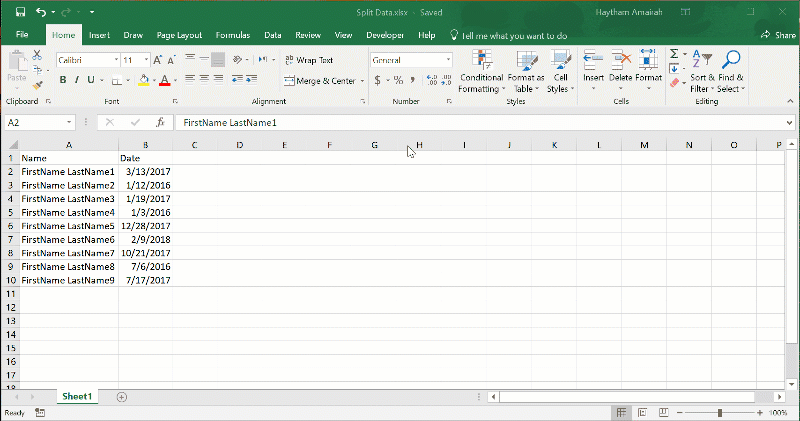
Task: Switch to the Formulas ribbon tab
Action: tap(232, 35)
